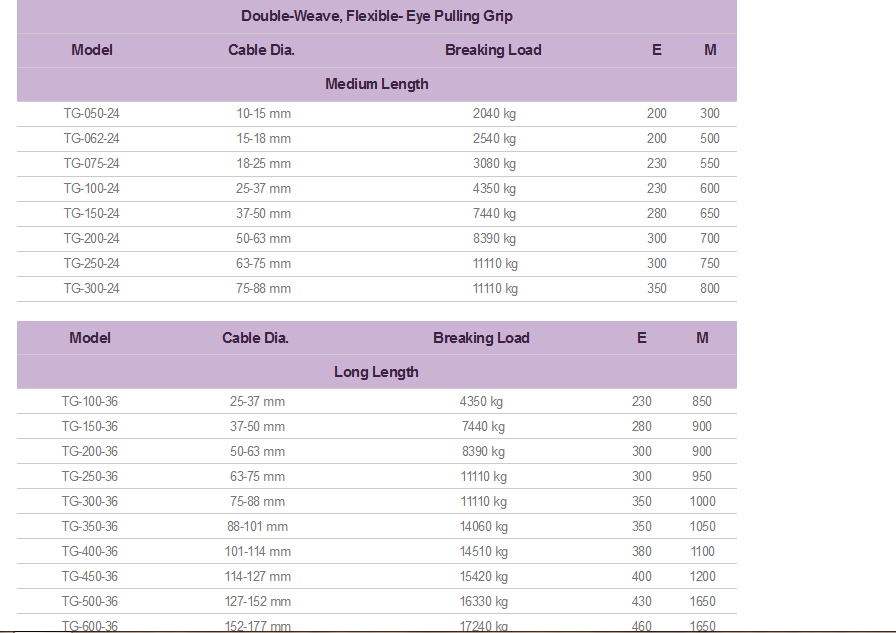
Task: Click breaking load 14510 kg
Action: point(483,552)
